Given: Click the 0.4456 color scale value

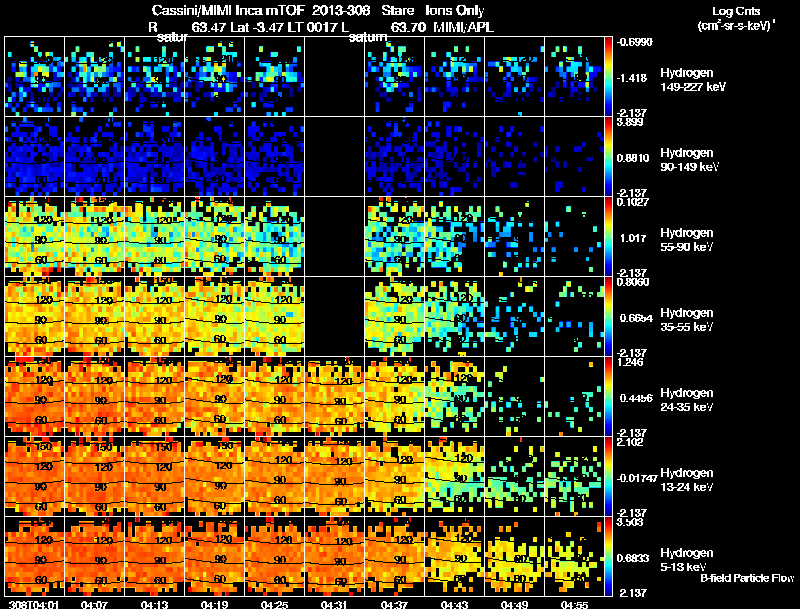Looking at the screenshot, I should [x=636, y=398].
